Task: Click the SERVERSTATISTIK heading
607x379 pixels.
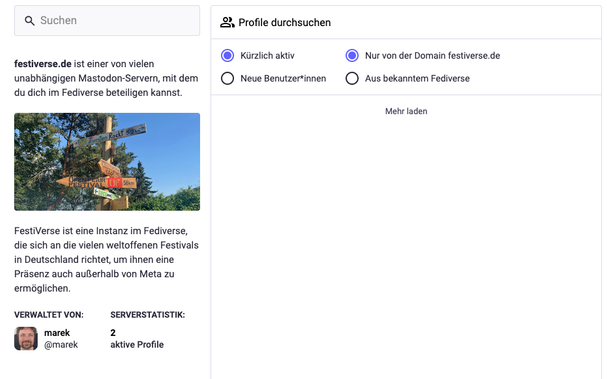Action: point(147,315)
